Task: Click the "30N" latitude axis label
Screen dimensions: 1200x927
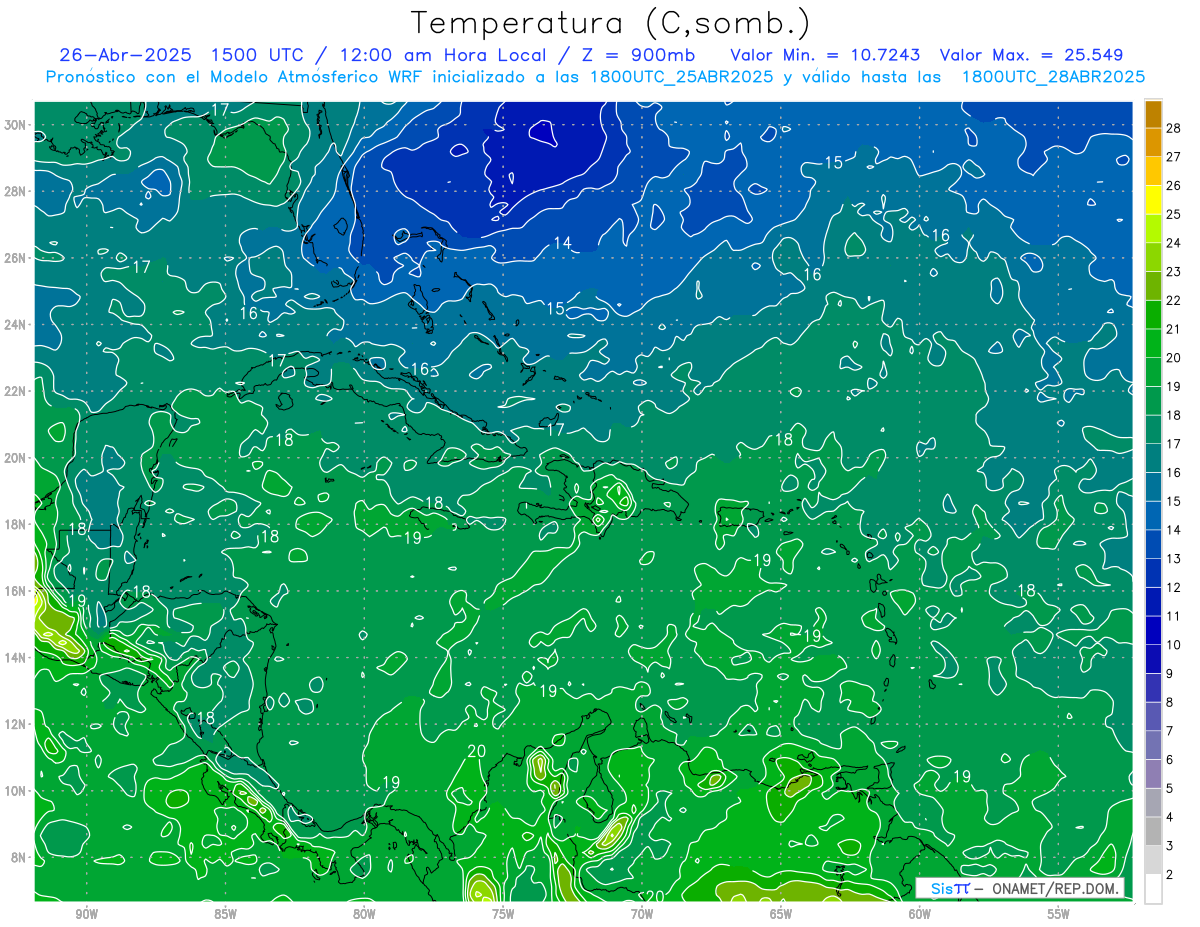Action: coord(17,125)
